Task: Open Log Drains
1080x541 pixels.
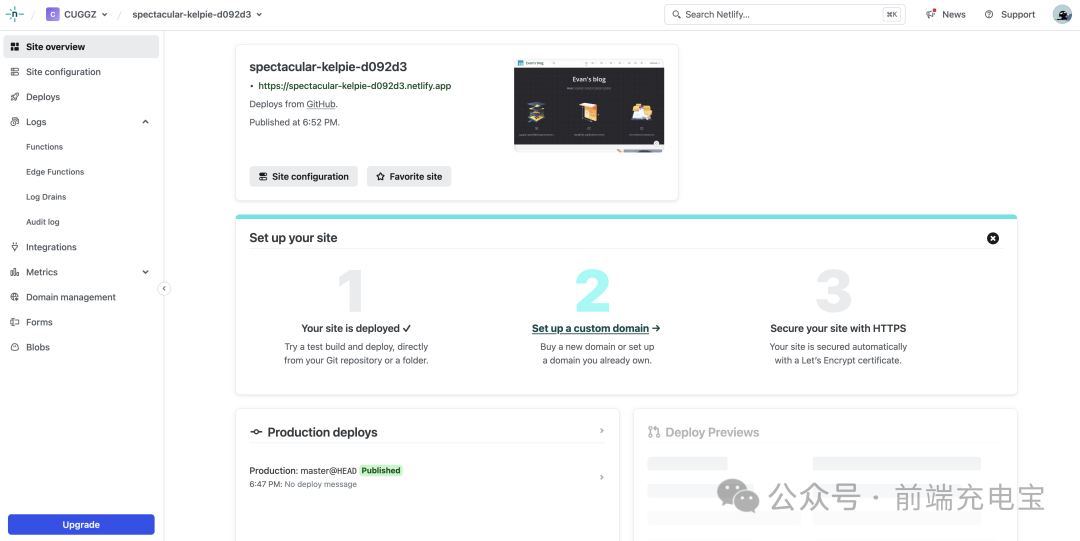Action: (46, 197)
